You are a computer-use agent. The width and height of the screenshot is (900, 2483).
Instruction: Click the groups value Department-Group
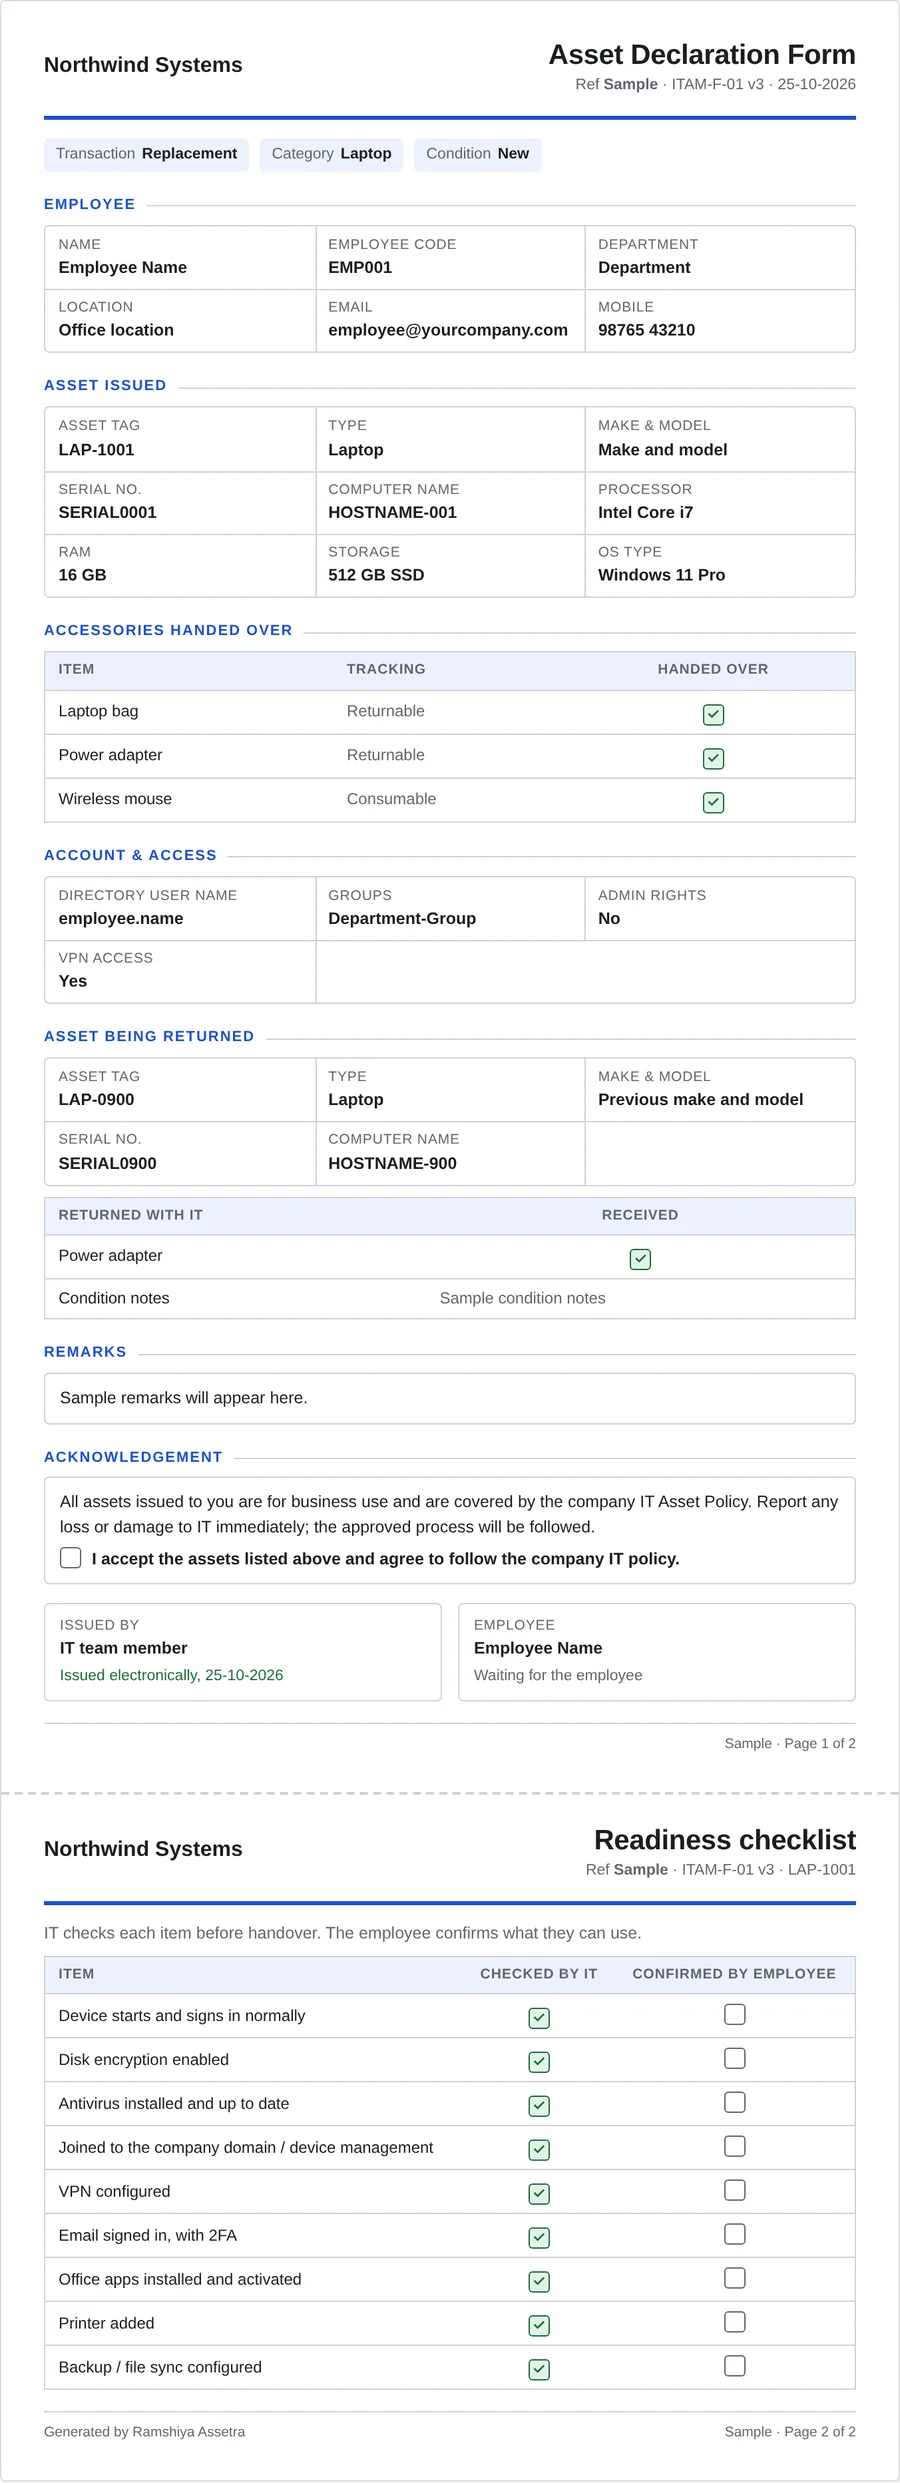[402, 919]
